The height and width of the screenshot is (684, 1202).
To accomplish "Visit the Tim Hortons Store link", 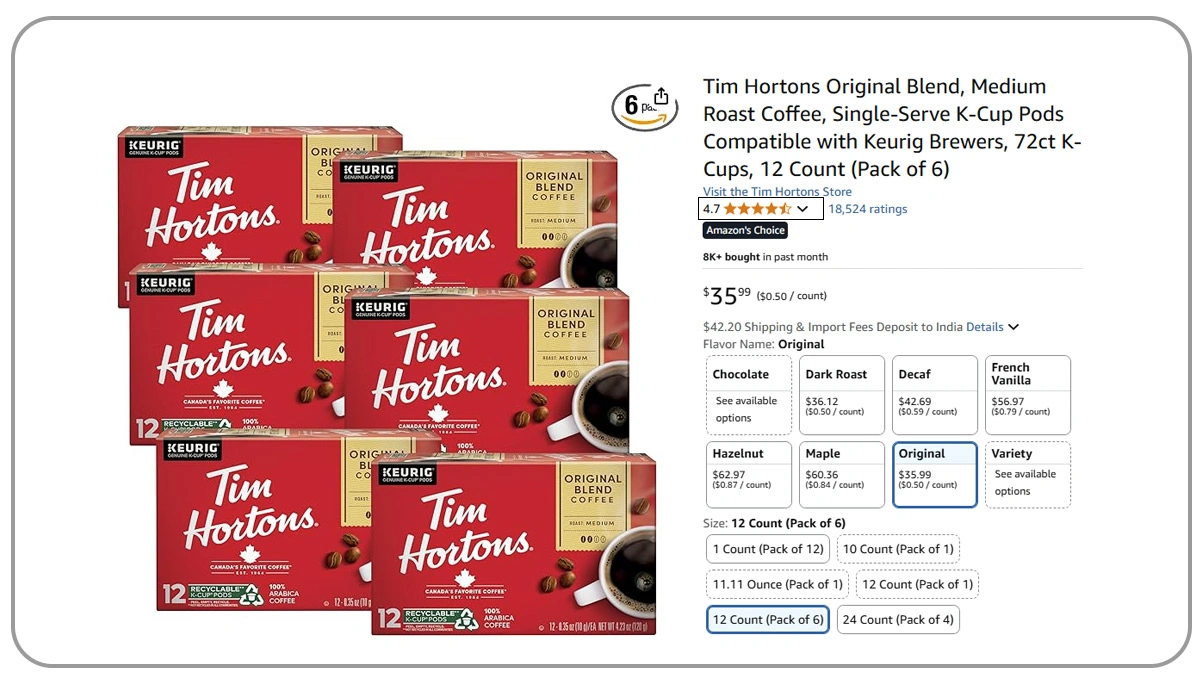I will [x=777, y=192].
